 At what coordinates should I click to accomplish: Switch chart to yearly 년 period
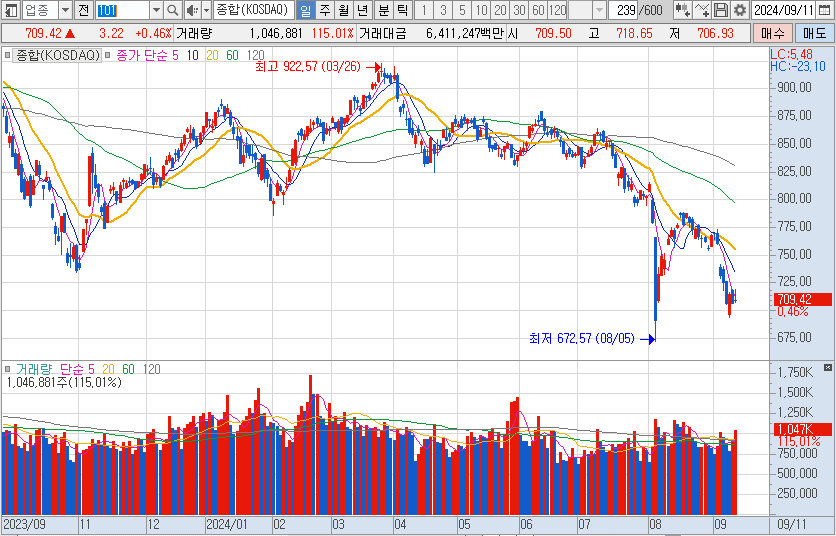click(363, 10)
